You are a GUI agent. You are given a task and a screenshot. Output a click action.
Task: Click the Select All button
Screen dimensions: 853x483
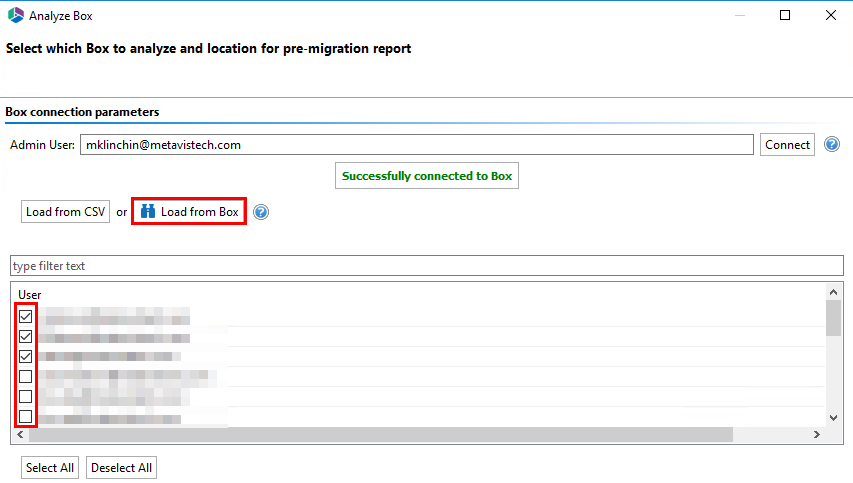(50, 468)
